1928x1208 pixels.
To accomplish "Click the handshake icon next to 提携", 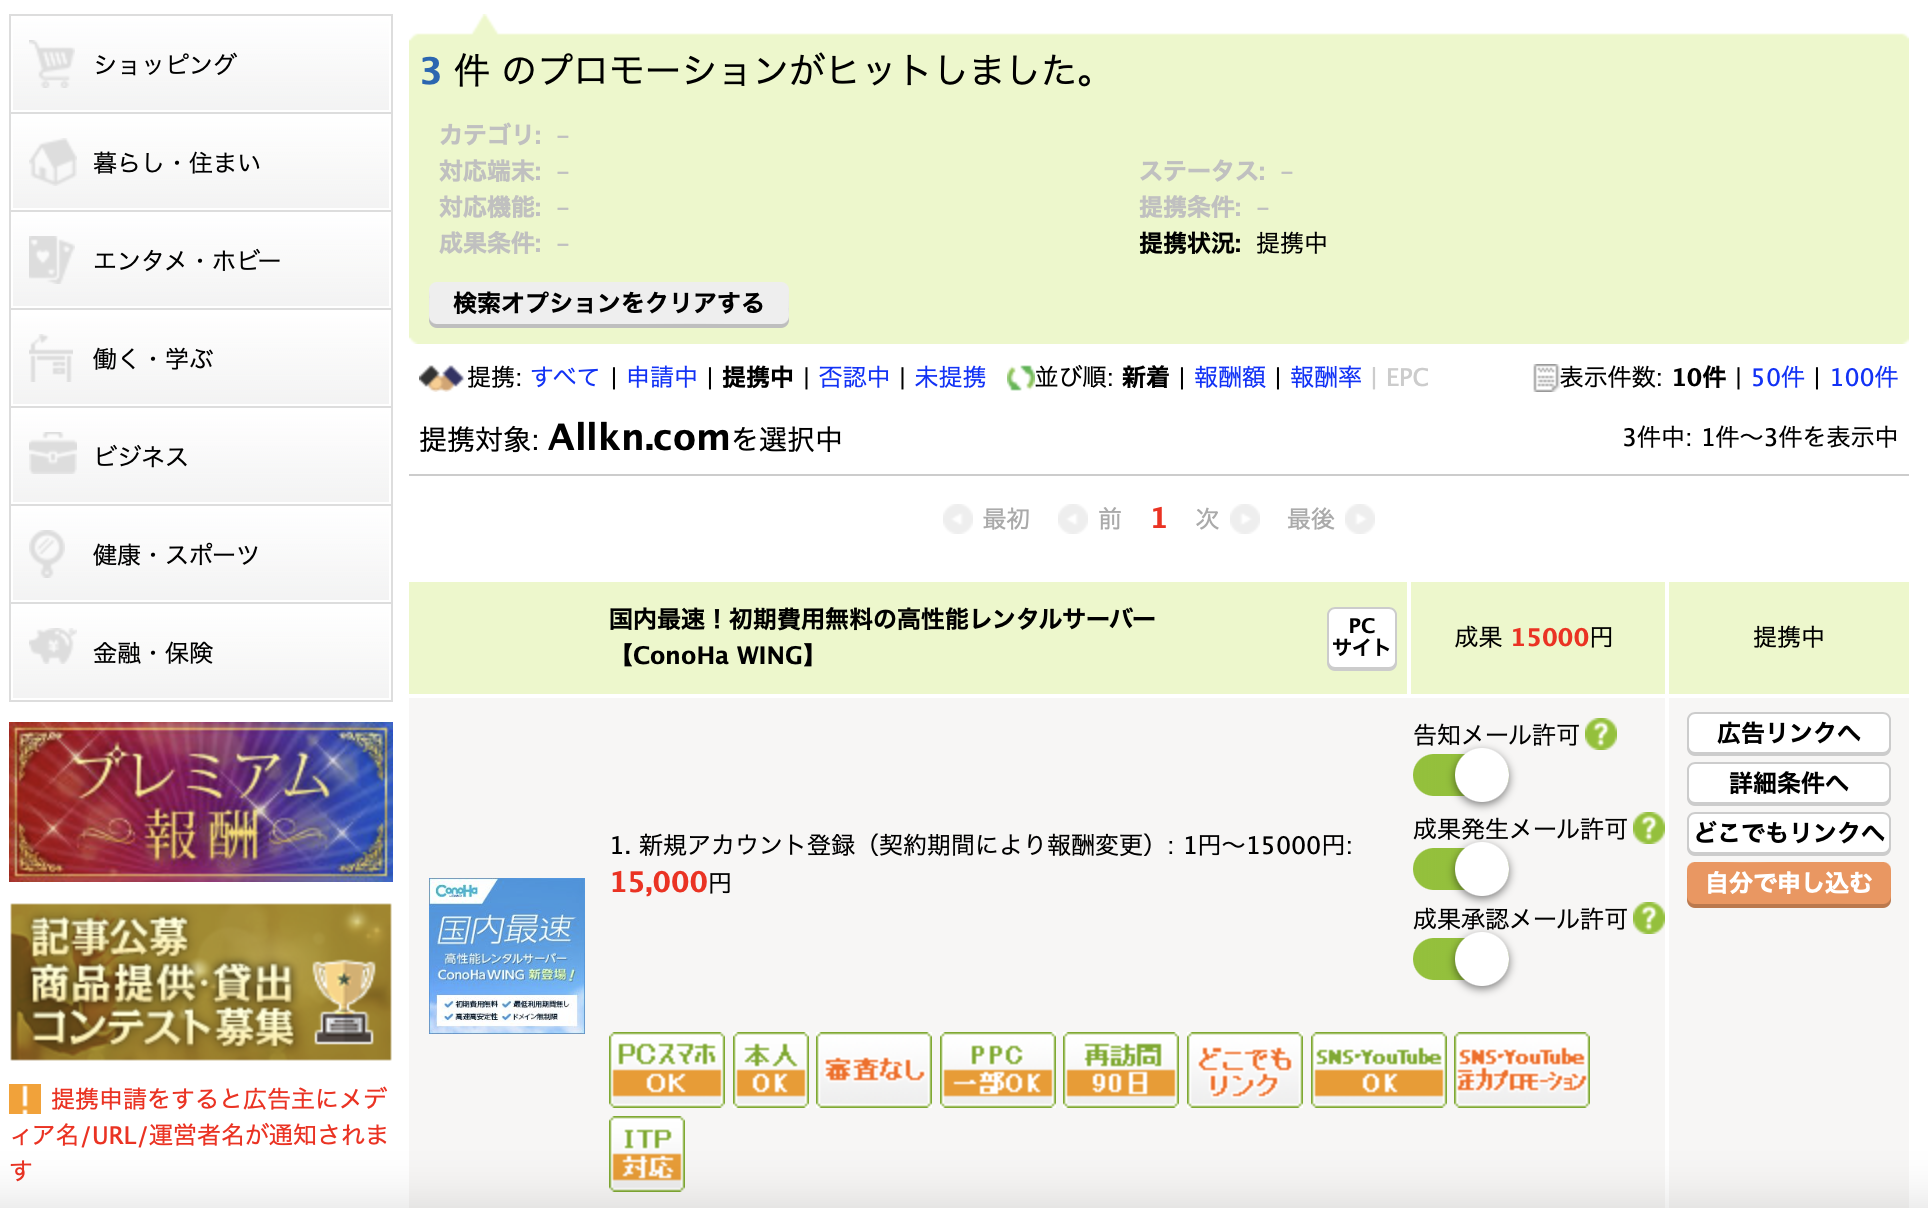I will pos(440,377).
